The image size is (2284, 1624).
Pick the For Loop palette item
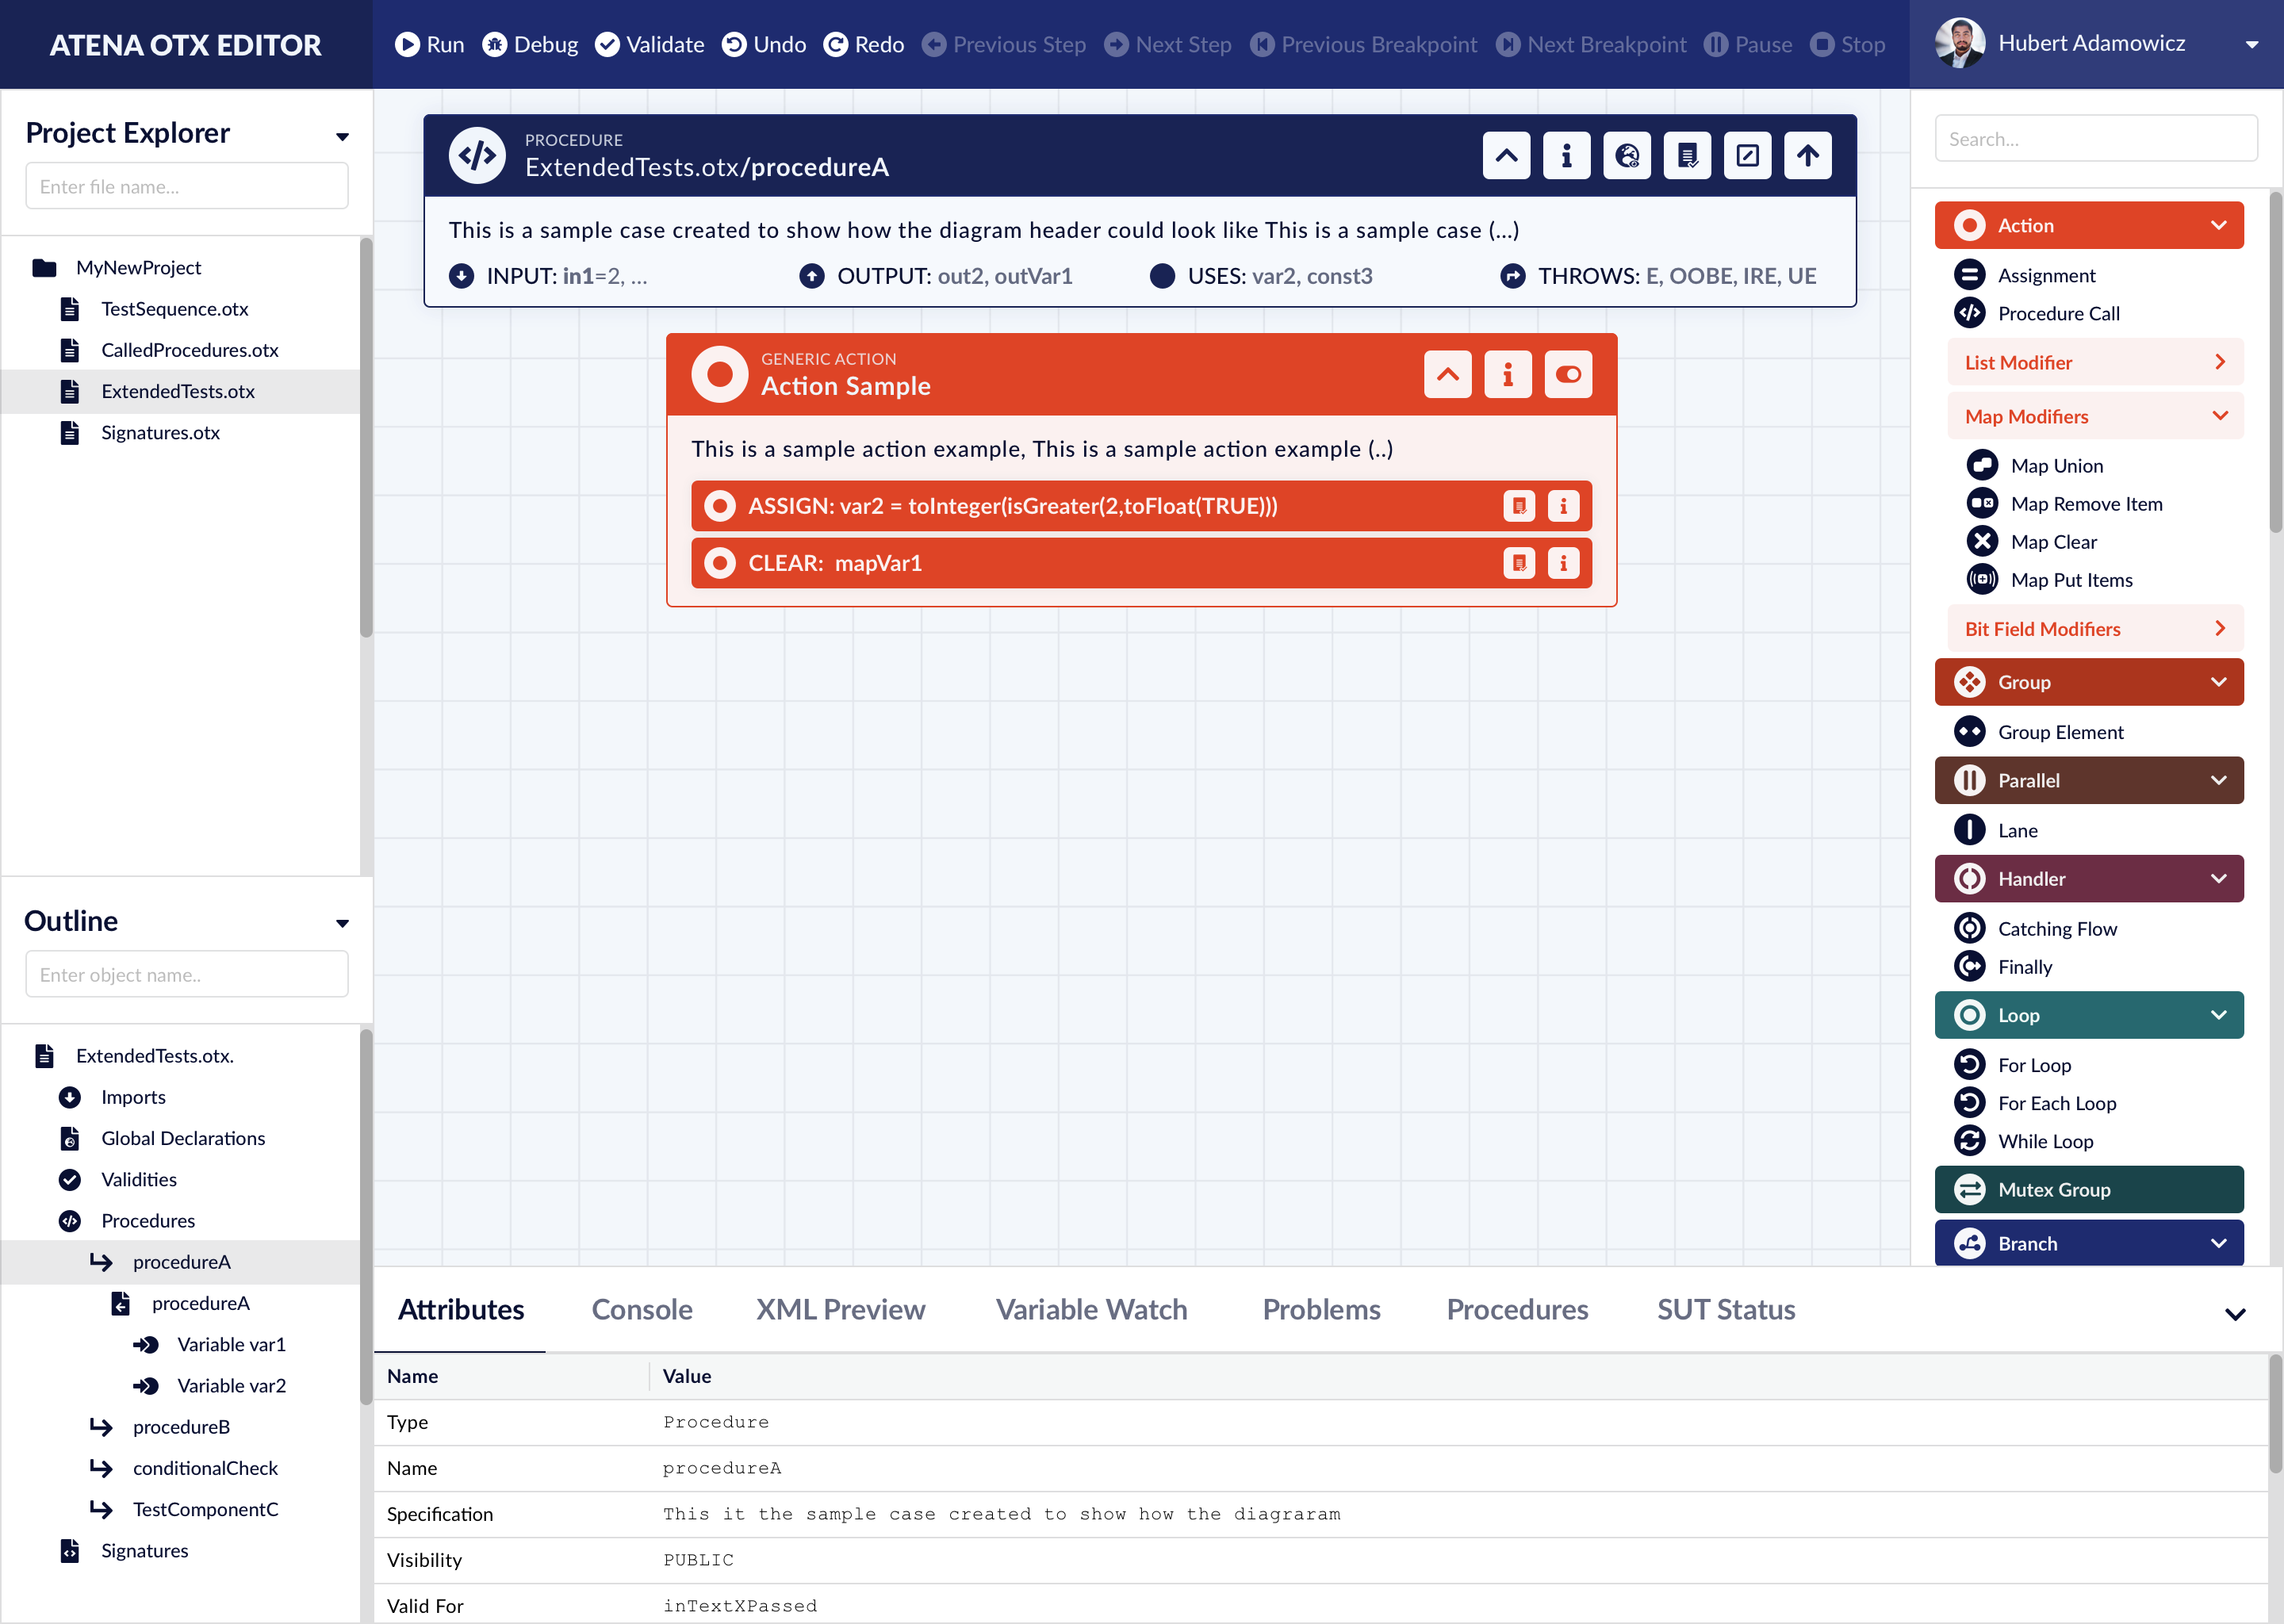coord(2013,1065)
